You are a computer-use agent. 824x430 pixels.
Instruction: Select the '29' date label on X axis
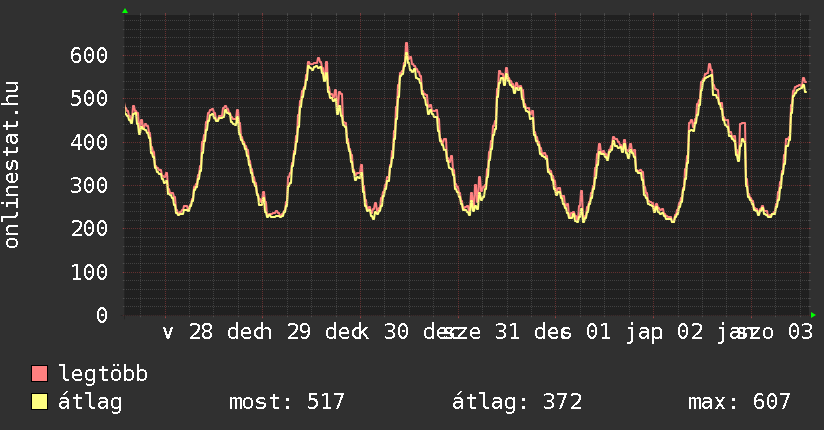click(299, 333)
